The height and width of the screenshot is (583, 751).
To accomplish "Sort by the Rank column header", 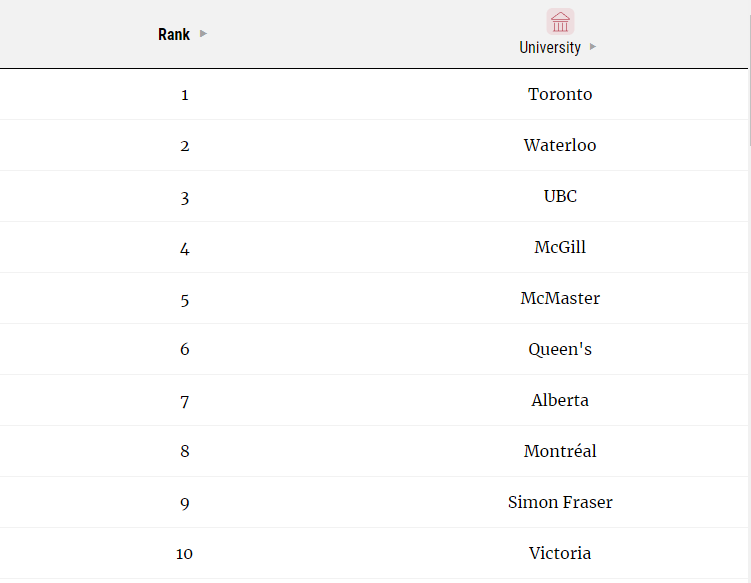I will coord(174,35).
